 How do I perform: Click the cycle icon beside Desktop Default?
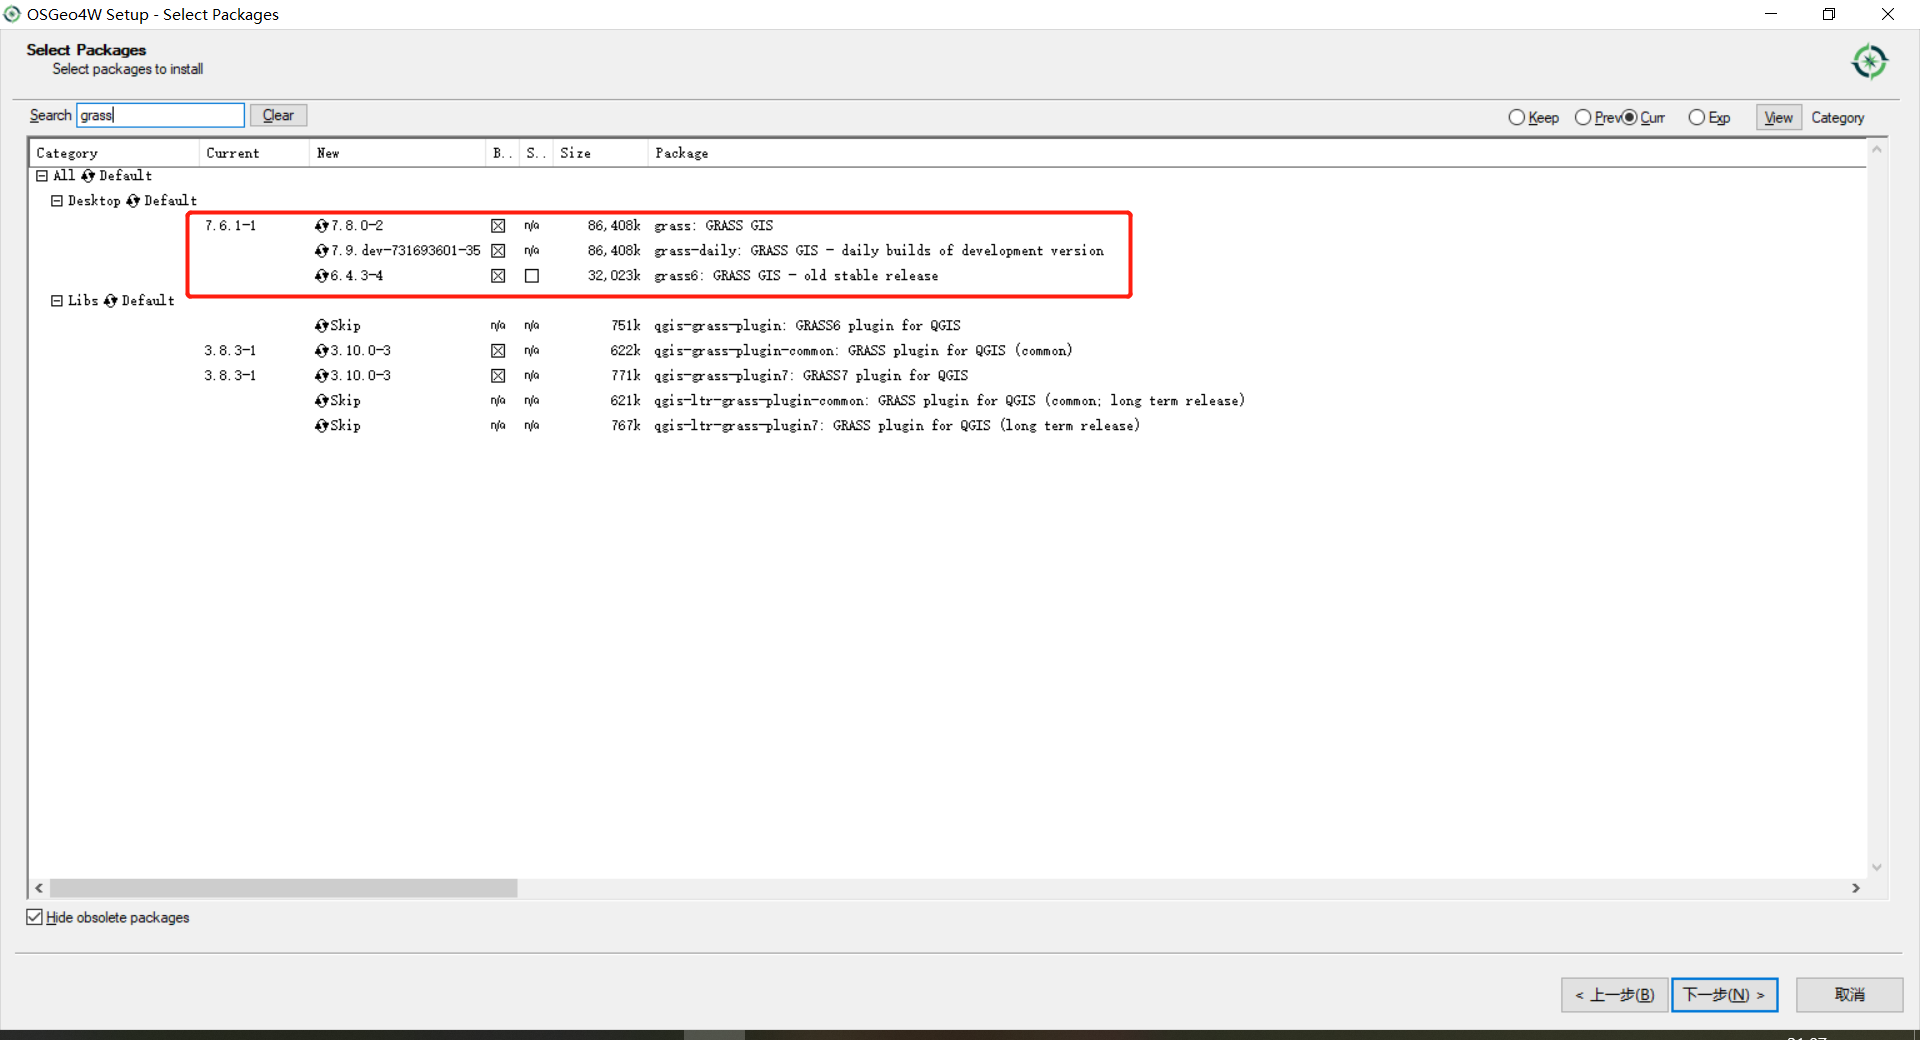click(x=133, y=201)
